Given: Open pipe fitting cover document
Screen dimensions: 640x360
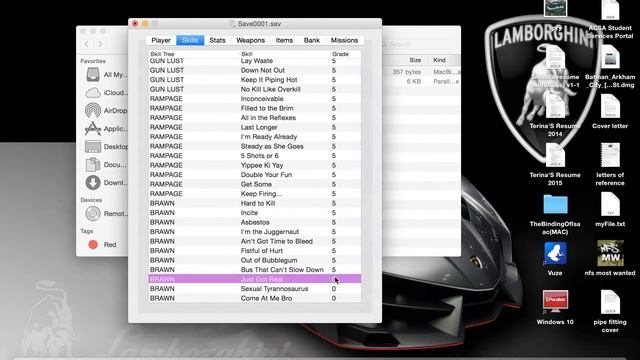Looking at the screenshot, I should coord(610,302).
